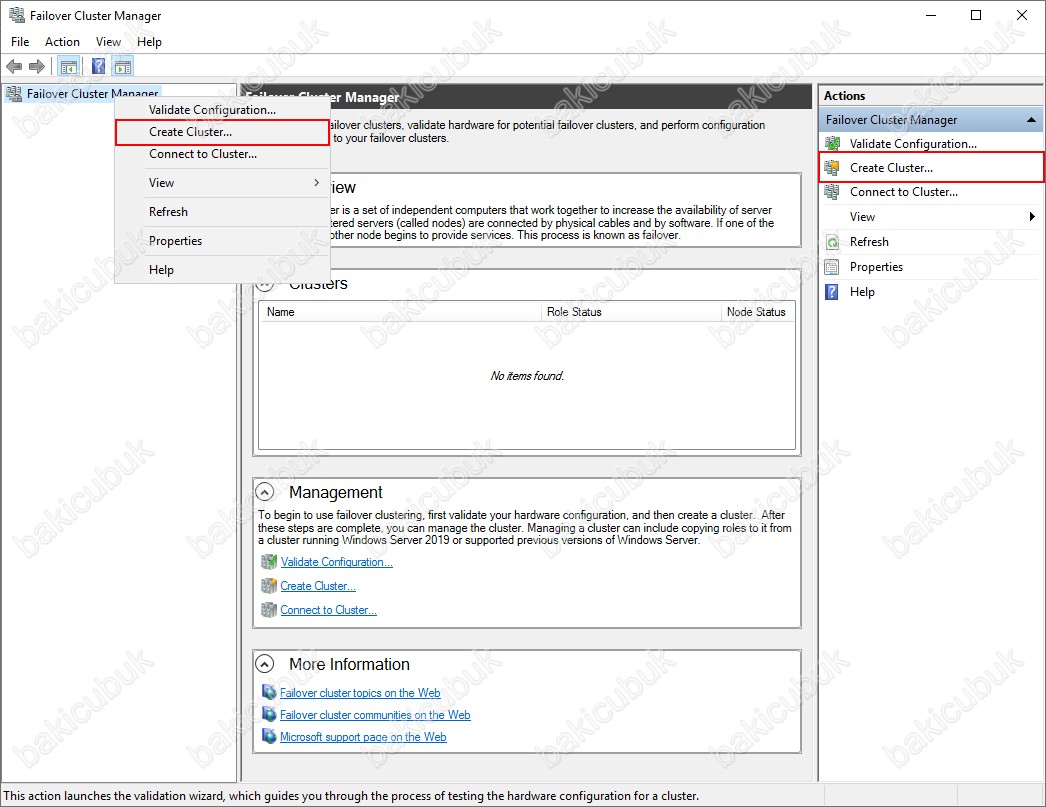Image resolution: width=1046 pixels, height=807 pixels.
Task: Click Create Cluster label in the Actions pane
Action: click(891, 167)
